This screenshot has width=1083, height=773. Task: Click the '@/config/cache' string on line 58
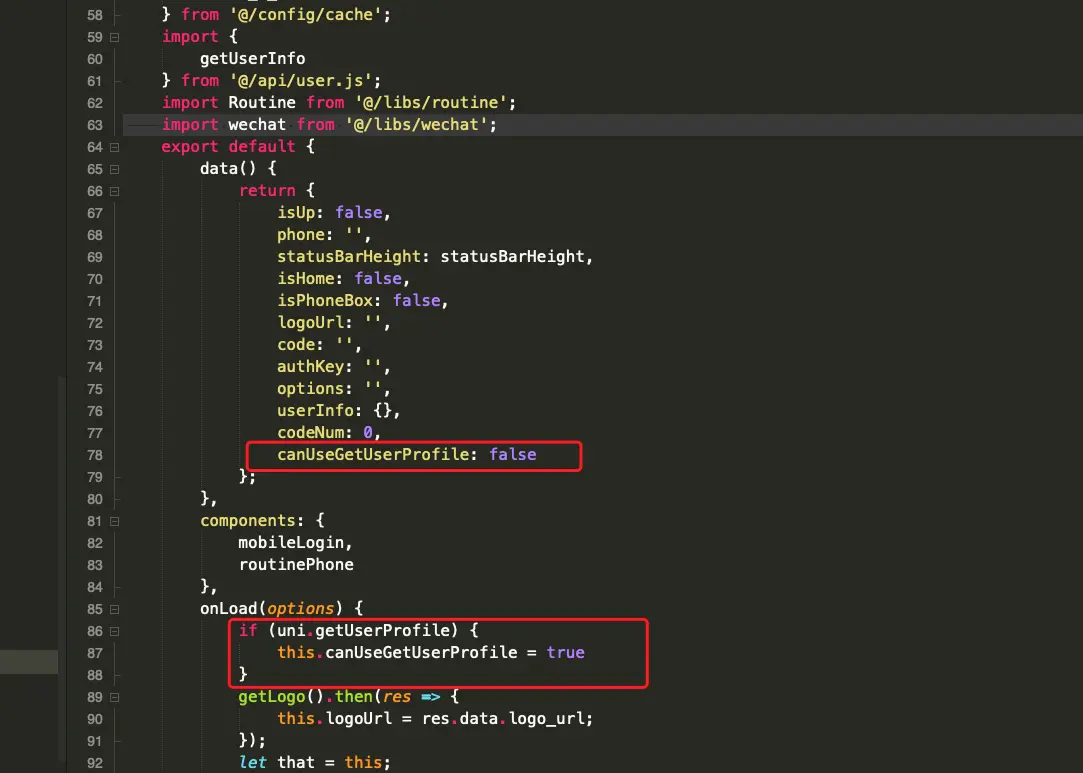pos(305,15)
